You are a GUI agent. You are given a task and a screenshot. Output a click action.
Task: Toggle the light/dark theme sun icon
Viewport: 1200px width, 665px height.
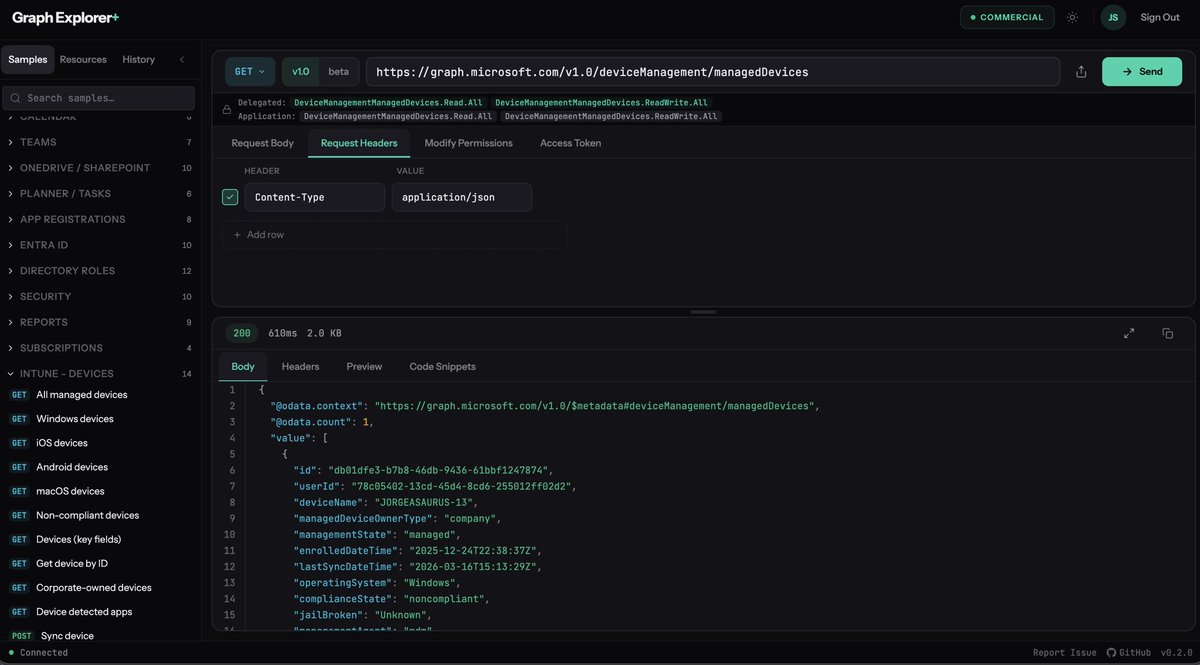point(1073,17)
